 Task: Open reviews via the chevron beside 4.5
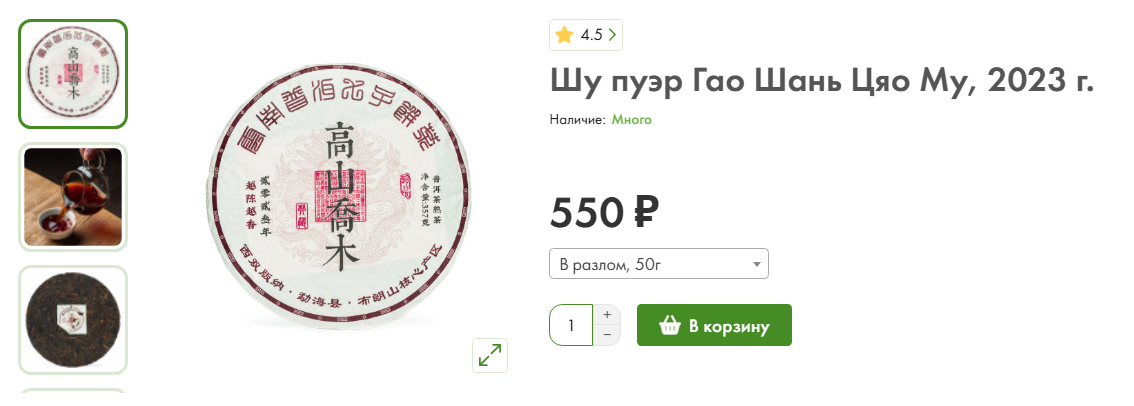(x=612, y=35)
